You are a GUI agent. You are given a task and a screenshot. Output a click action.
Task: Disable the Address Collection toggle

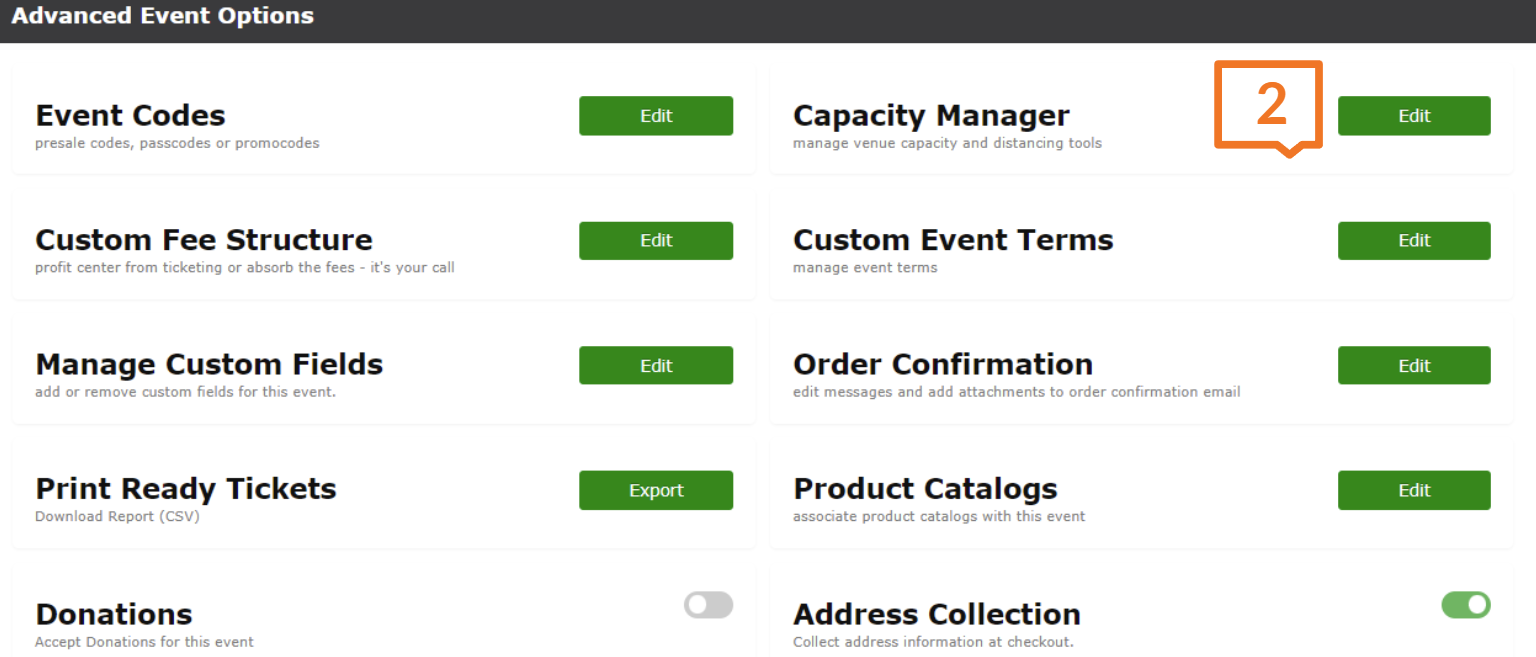[1466, 604]
